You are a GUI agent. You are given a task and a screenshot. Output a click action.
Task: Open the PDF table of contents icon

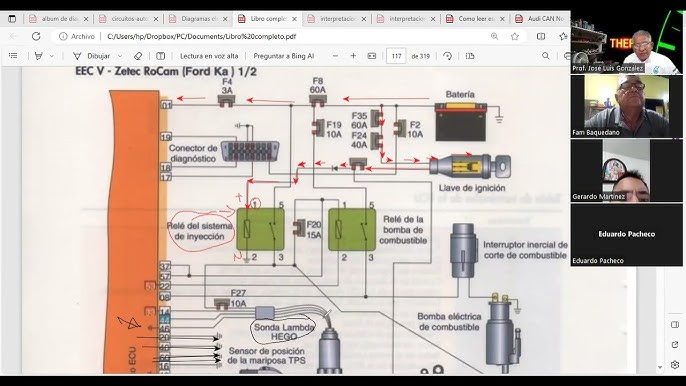pyautogui.click(x=13, y=56)
